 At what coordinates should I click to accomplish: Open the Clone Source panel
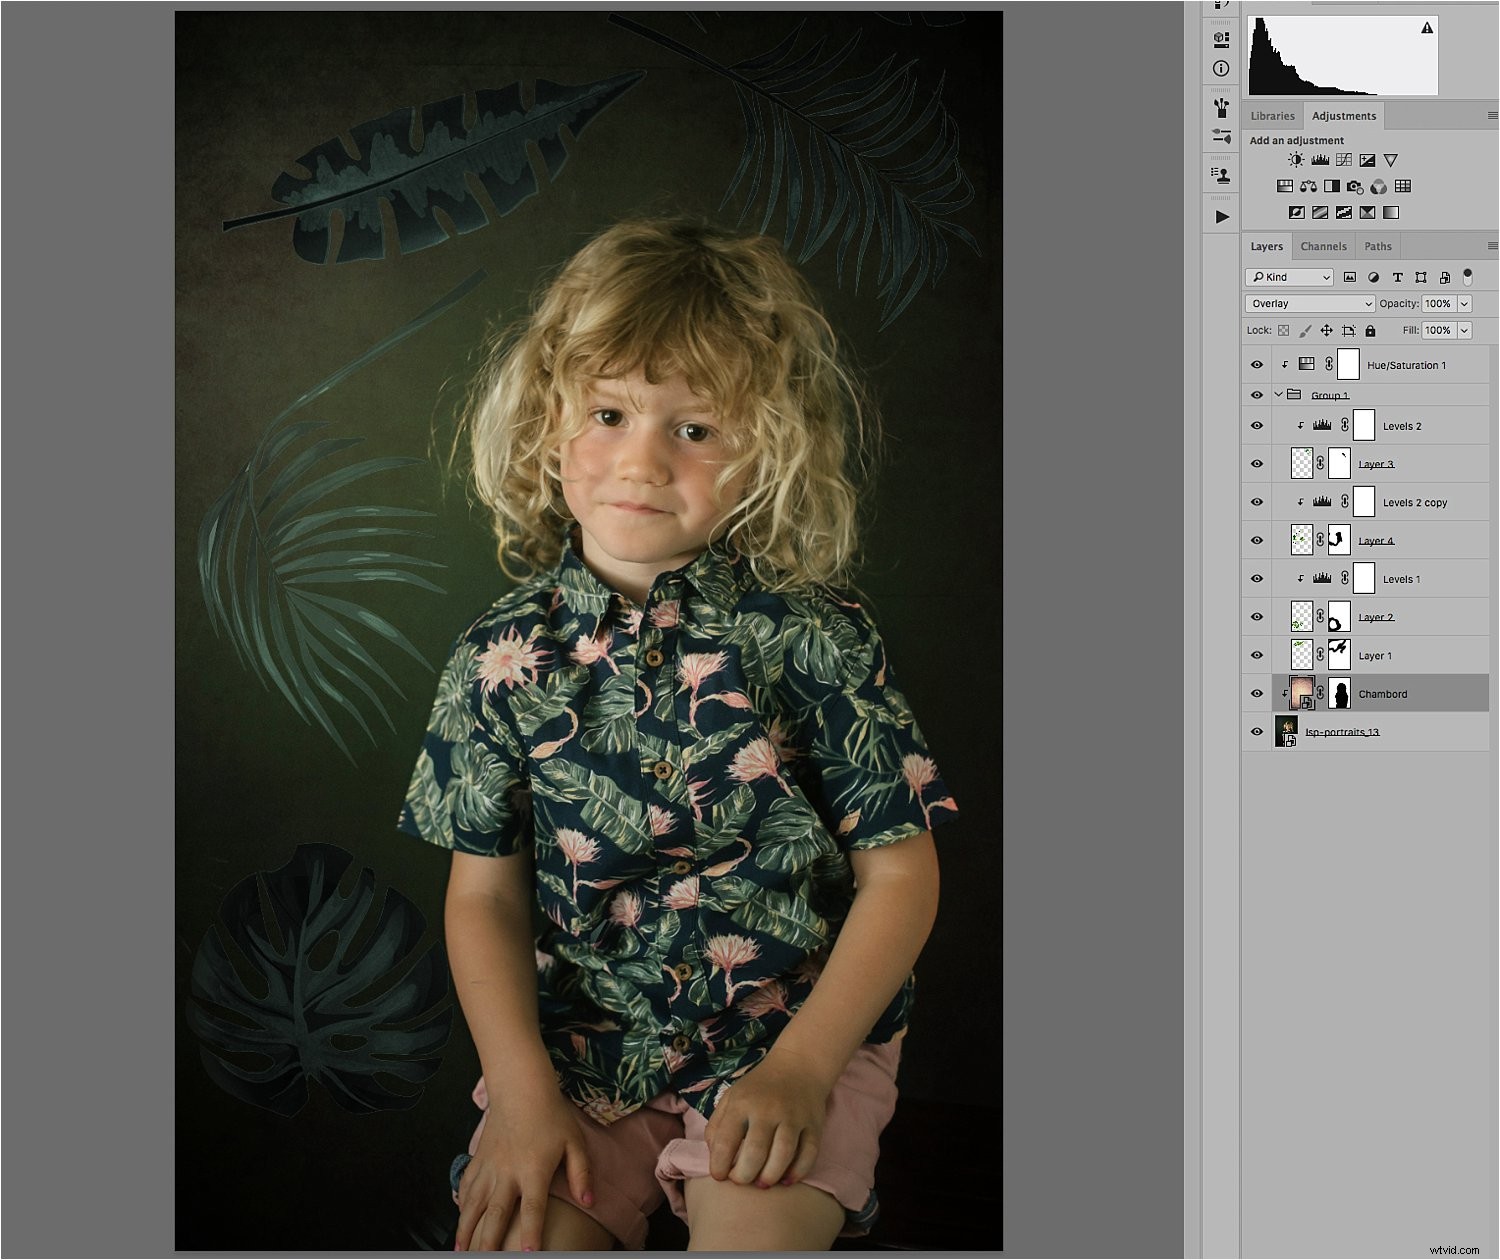click(x=1219, y=175)
